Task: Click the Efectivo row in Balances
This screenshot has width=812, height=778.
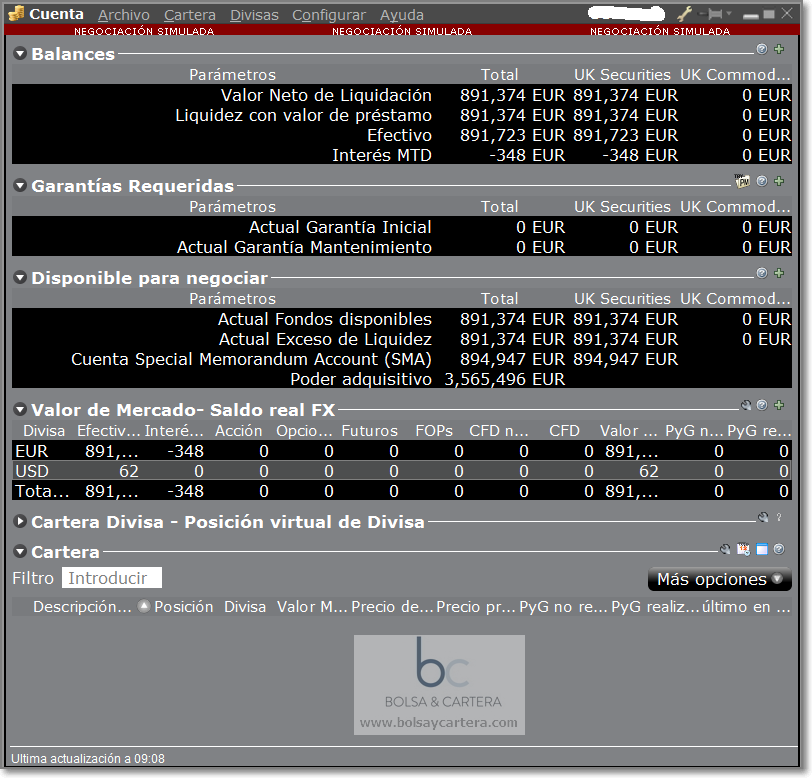Action: click(x=401, y=135)
